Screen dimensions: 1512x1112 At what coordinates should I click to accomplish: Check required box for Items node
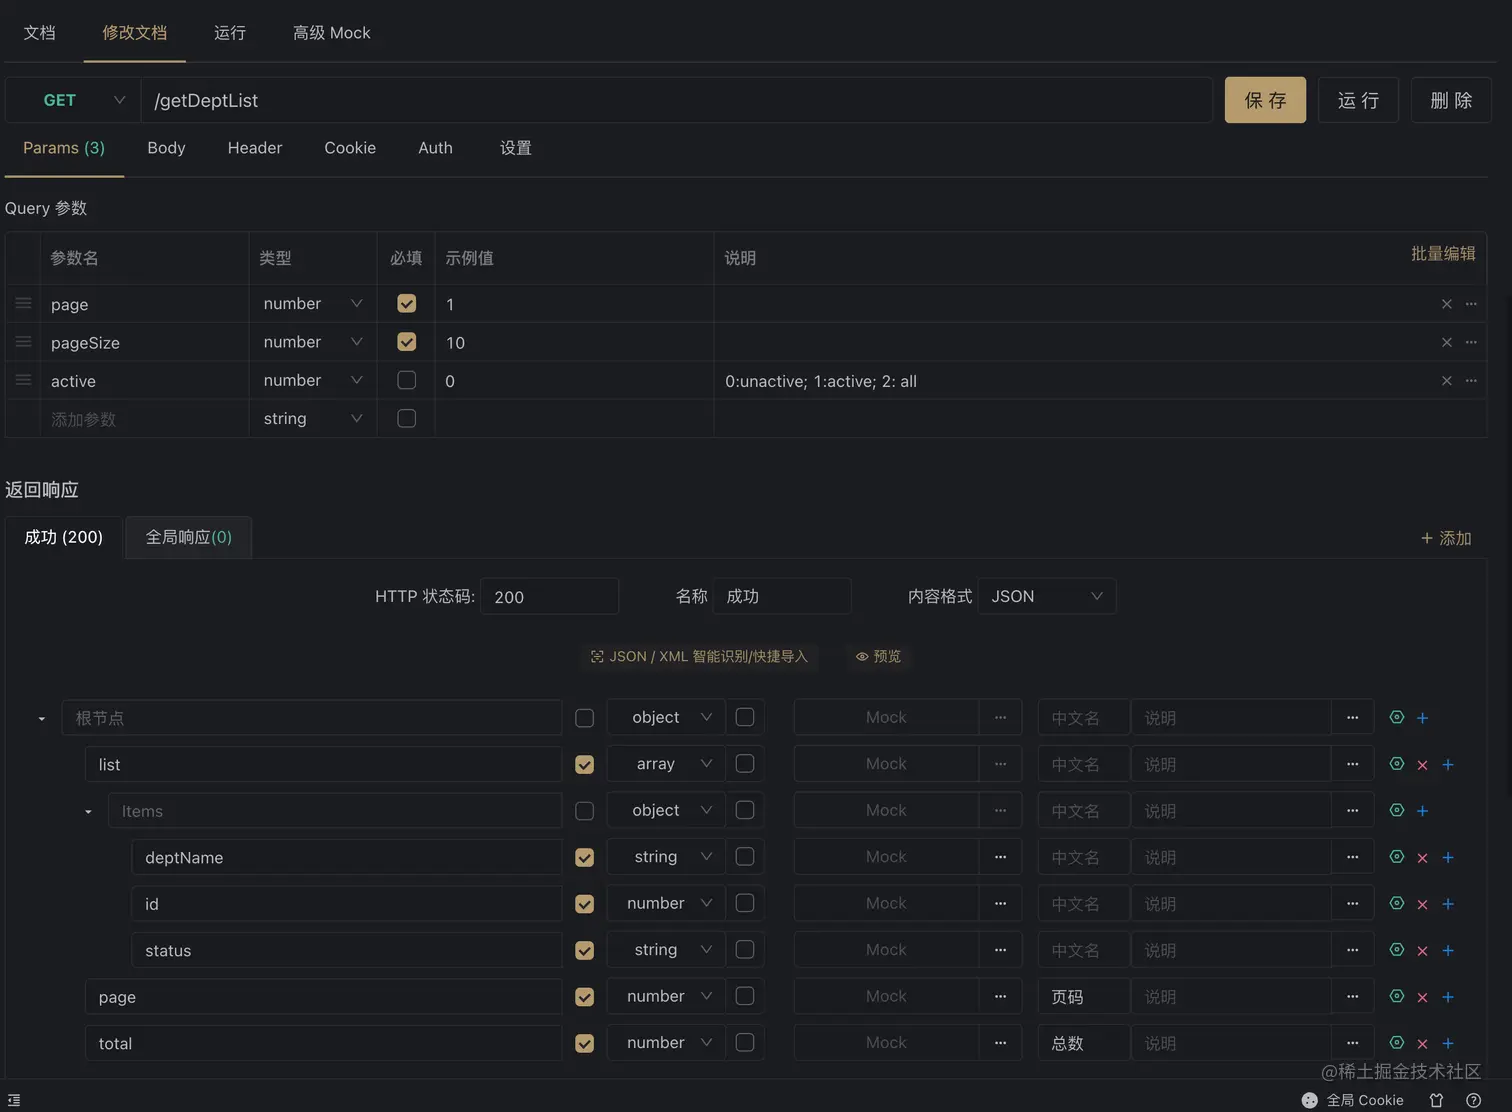point(585,810)
